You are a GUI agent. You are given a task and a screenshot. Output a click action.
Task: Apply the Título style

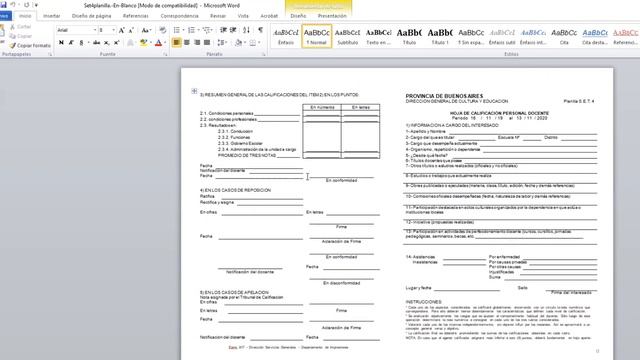pyautogui.click(x=409, y=36)
